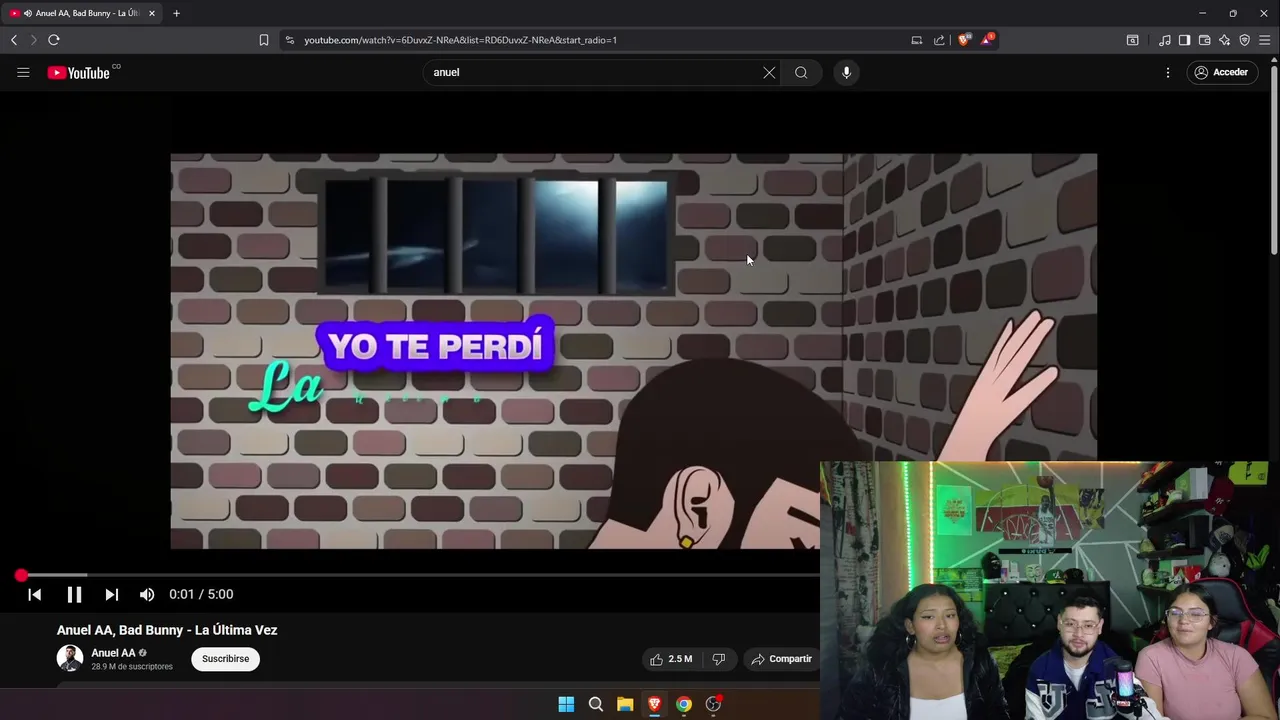Open the Brave Shields lion icon
Image resolution: width=1280 pixels, height=720 pixels.
tap(964, 40)
